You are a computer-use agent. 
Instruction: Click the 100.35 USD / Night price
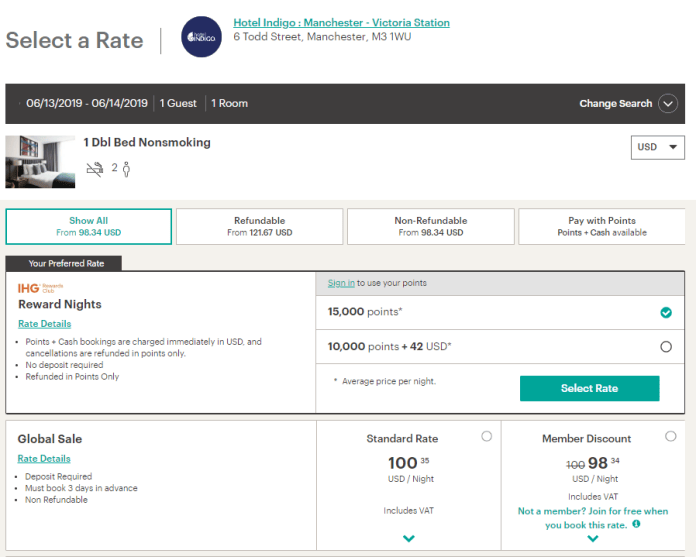tap(409, 469)
